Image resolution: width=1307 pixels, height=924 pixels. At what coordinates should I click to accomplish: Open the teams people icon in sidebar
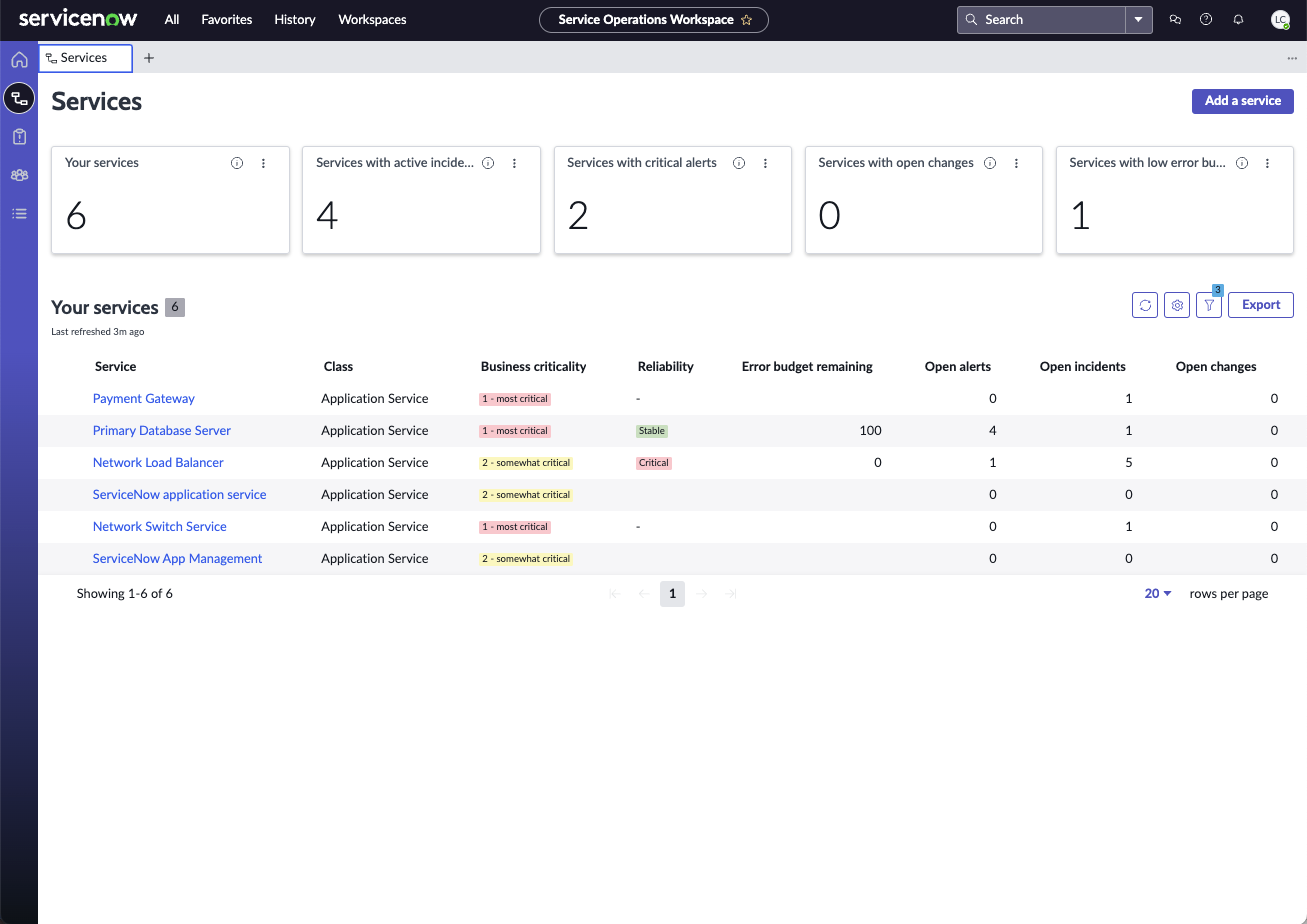click(x=19, y=175)
